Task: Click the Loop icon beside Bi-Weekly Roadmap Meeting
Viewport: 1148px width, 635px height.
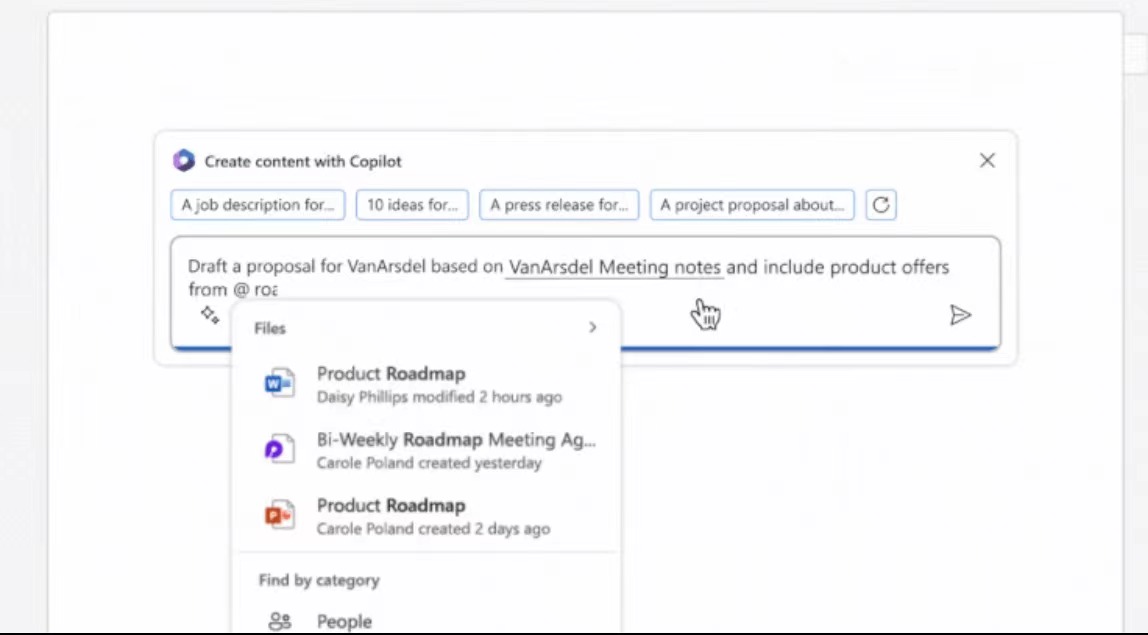Action: tap(279, 450)
